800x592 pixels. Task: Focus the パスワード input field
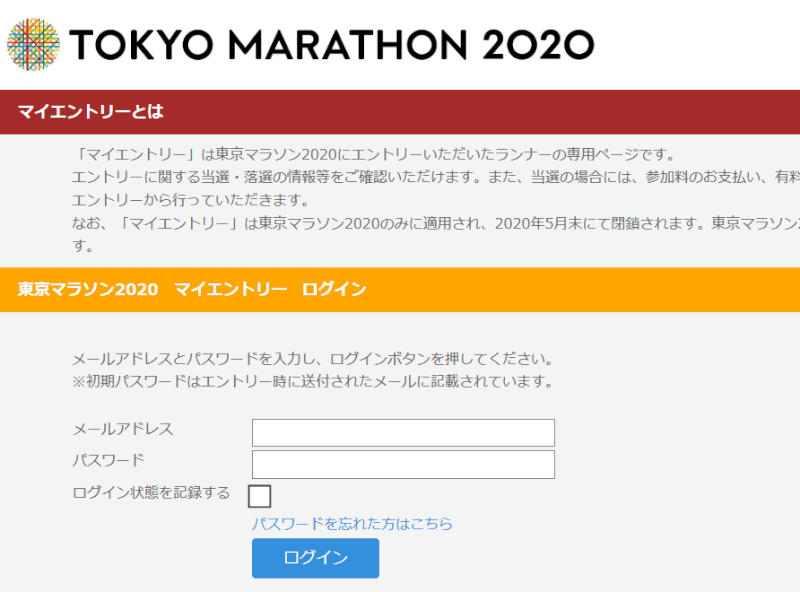coord(403,464)
